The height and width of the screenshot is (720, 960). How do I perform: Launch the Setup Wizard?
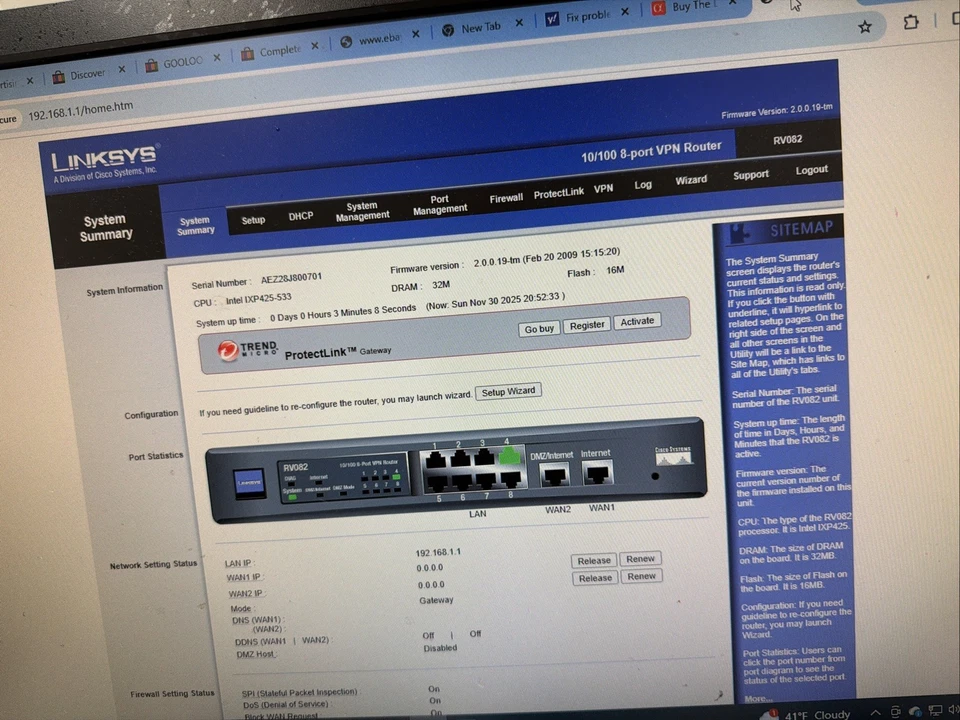click(508, 391)
